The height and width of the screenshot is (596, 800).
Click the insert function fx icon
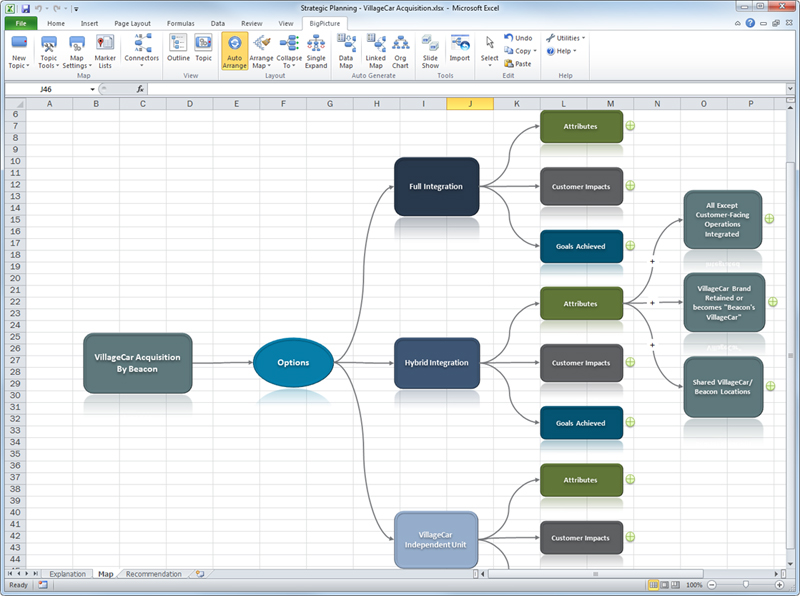(x=140, y=89)
